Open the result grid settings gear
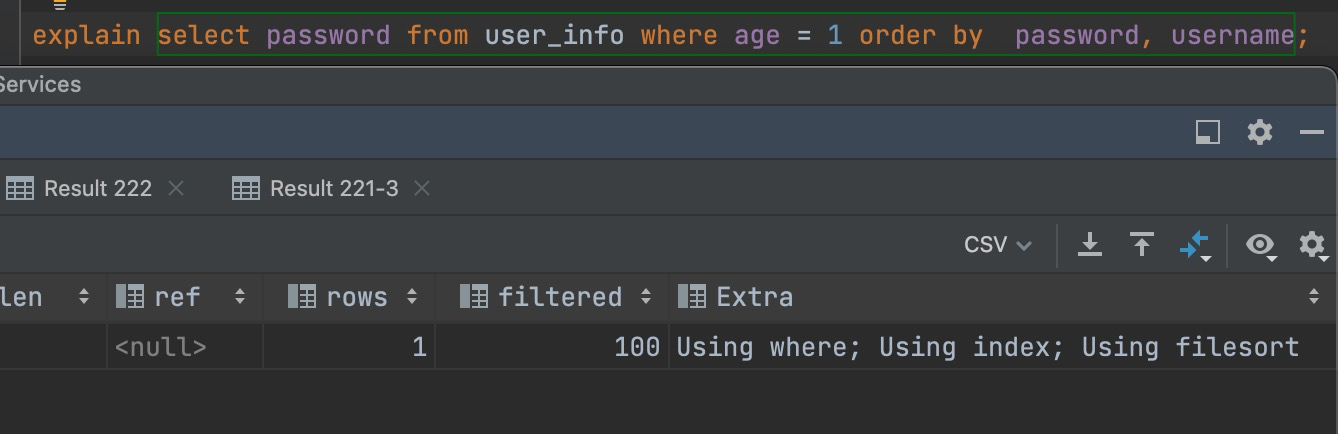Image resolution: width=1338 pixels, height=434 pixels. (x=1311, y=245)
